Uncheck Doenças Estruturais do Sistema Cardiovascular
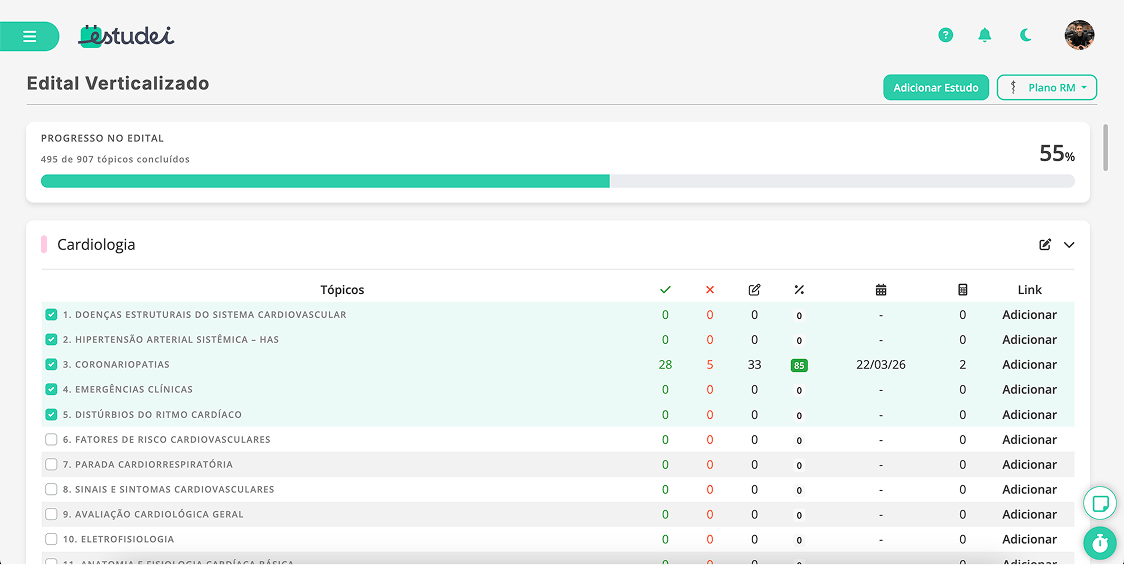 coord(51,315)
